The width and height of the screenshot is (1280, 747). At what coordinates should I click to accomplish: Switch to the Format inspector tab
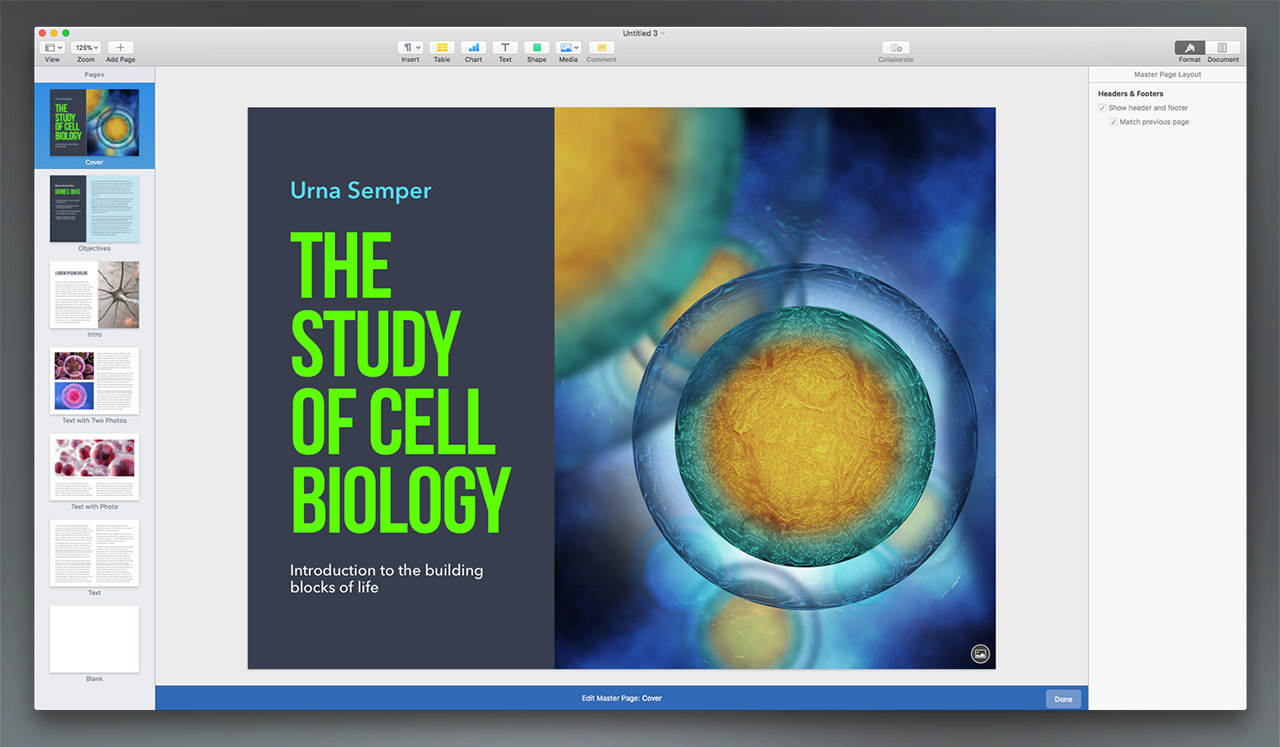[1189, 48]
